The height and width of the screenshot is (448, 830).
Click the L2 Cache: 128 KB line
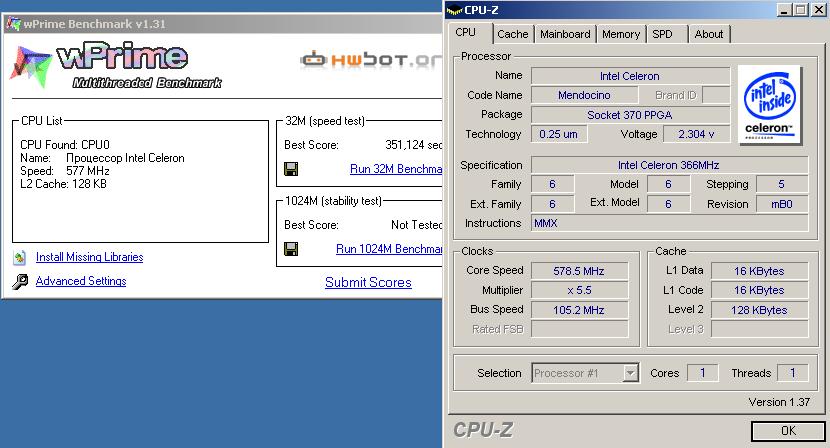pyautogui.click(x=64, y=184)
